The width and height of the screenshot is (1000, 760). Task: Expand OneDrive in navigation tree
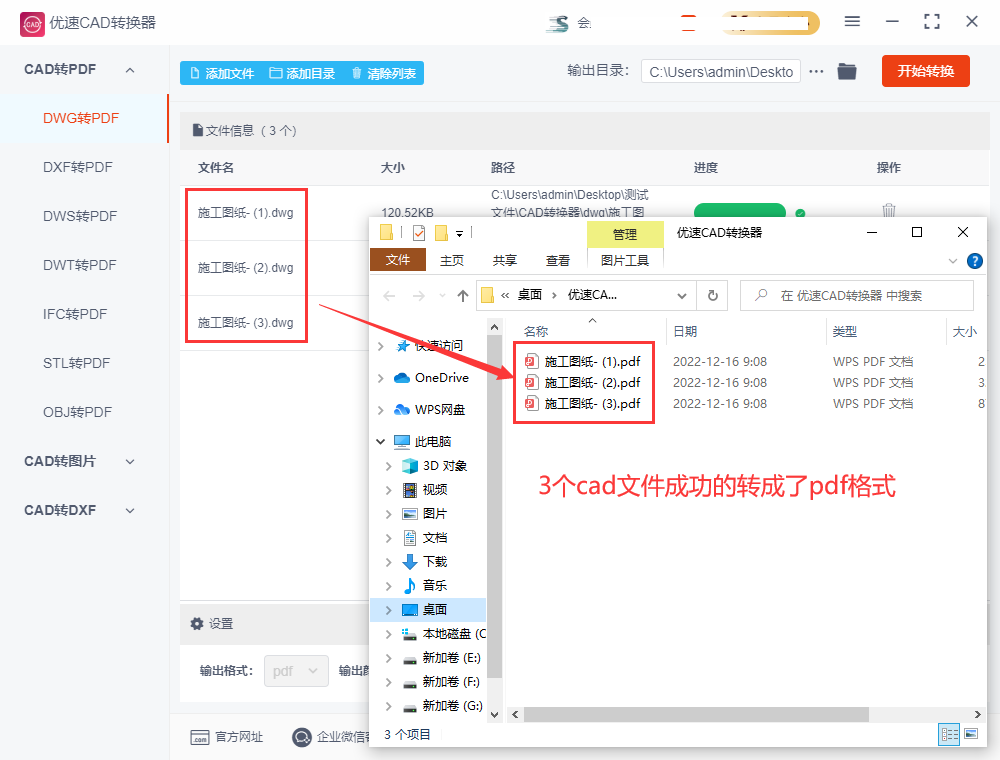pos(381,378)
